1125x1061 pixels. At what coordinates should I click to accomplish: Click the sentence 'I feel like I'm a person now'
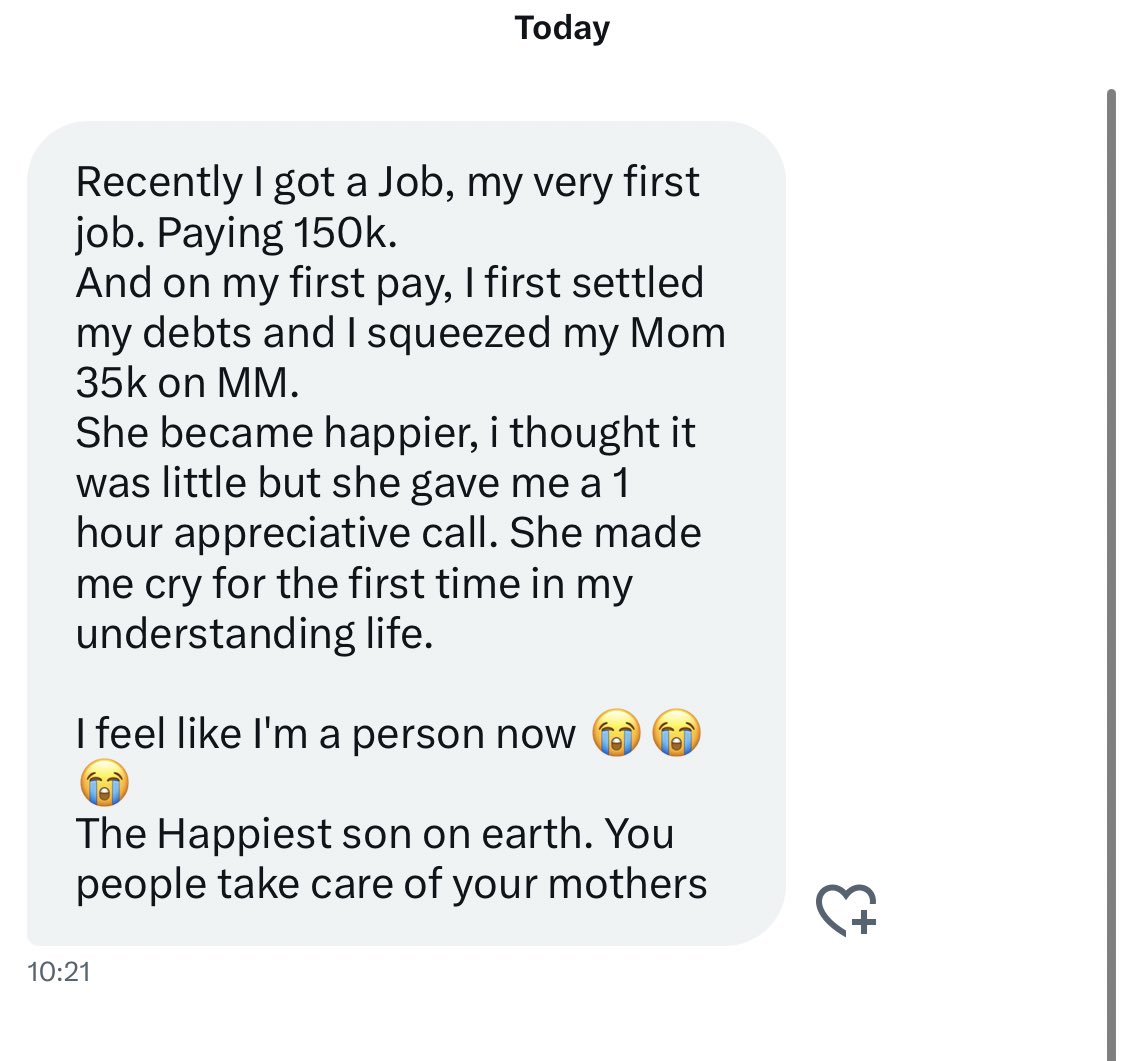click(x=326, y=734)
